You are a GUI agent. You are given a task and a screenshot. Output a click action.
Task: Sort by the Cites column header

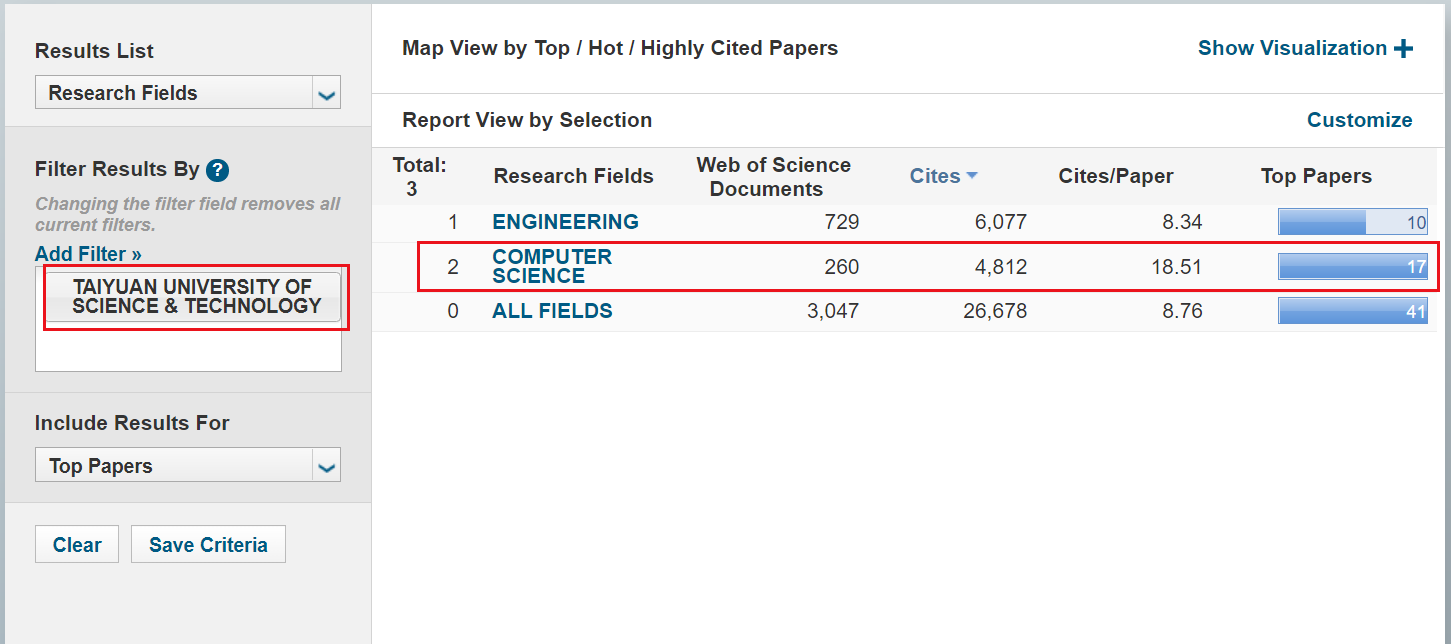[934, 176]
